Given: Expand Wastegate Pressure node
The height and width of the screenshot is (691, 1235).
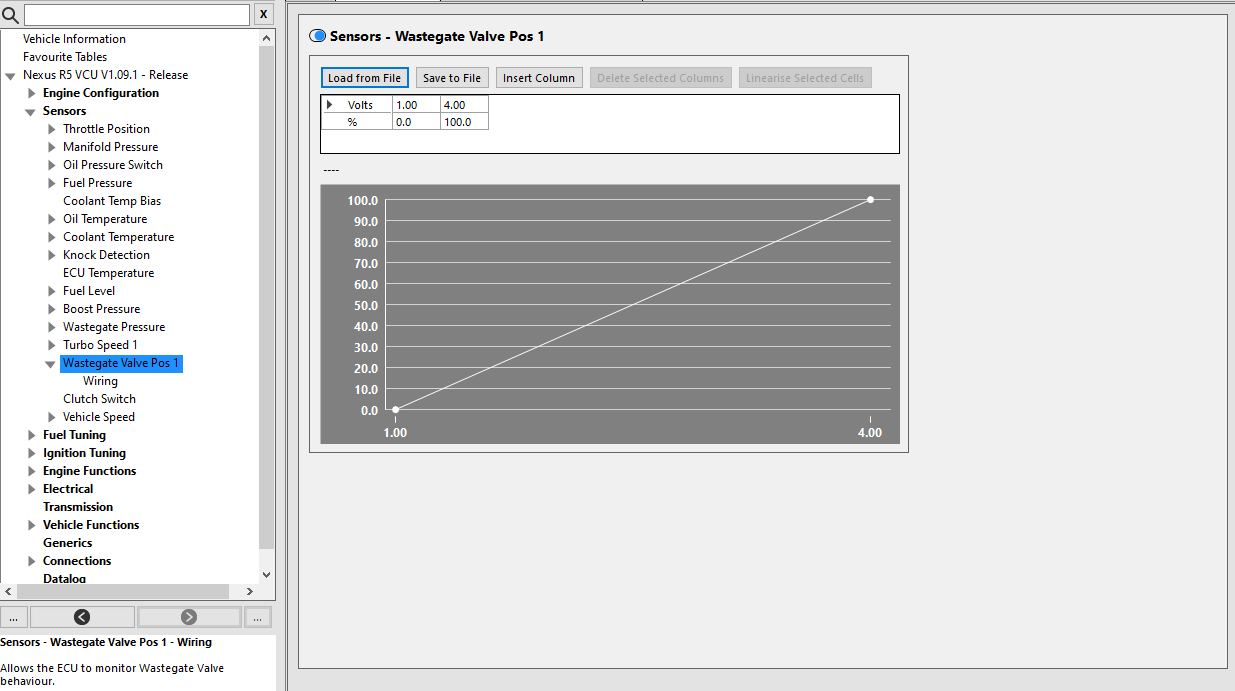Looking at the screenshot, I should (52, 327).
